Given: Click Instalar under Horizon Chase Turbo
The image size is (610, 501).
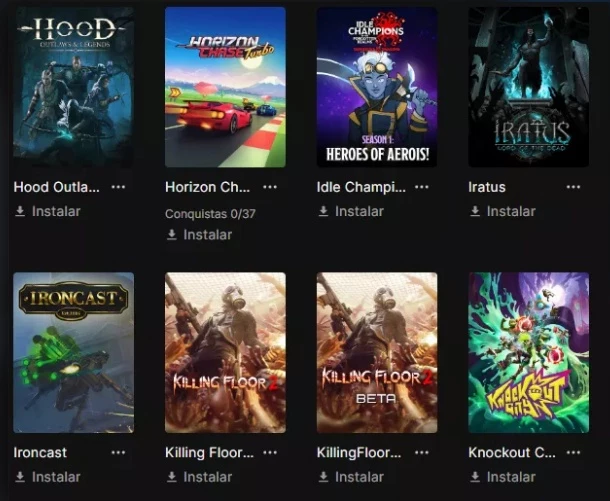Looking at the screenshot, I should (199, 235).
